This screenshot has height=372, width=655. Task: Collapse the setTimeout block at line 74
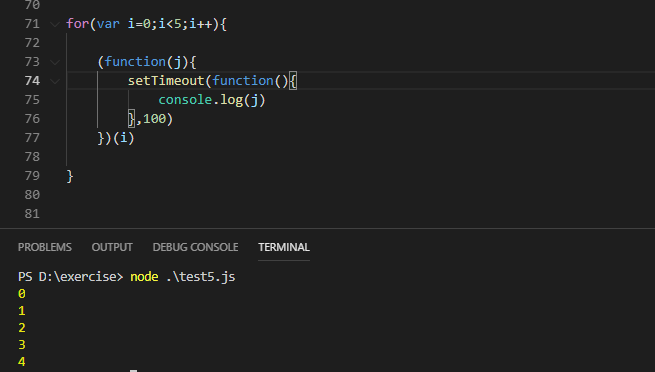(x=55, y=81)
